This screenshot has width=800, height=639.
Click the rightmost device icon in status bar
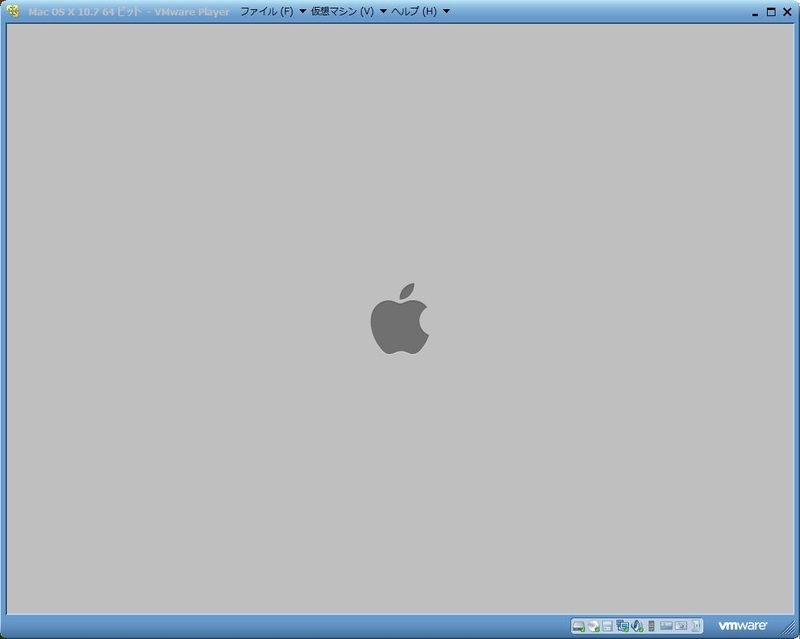(x=696, y=626)
